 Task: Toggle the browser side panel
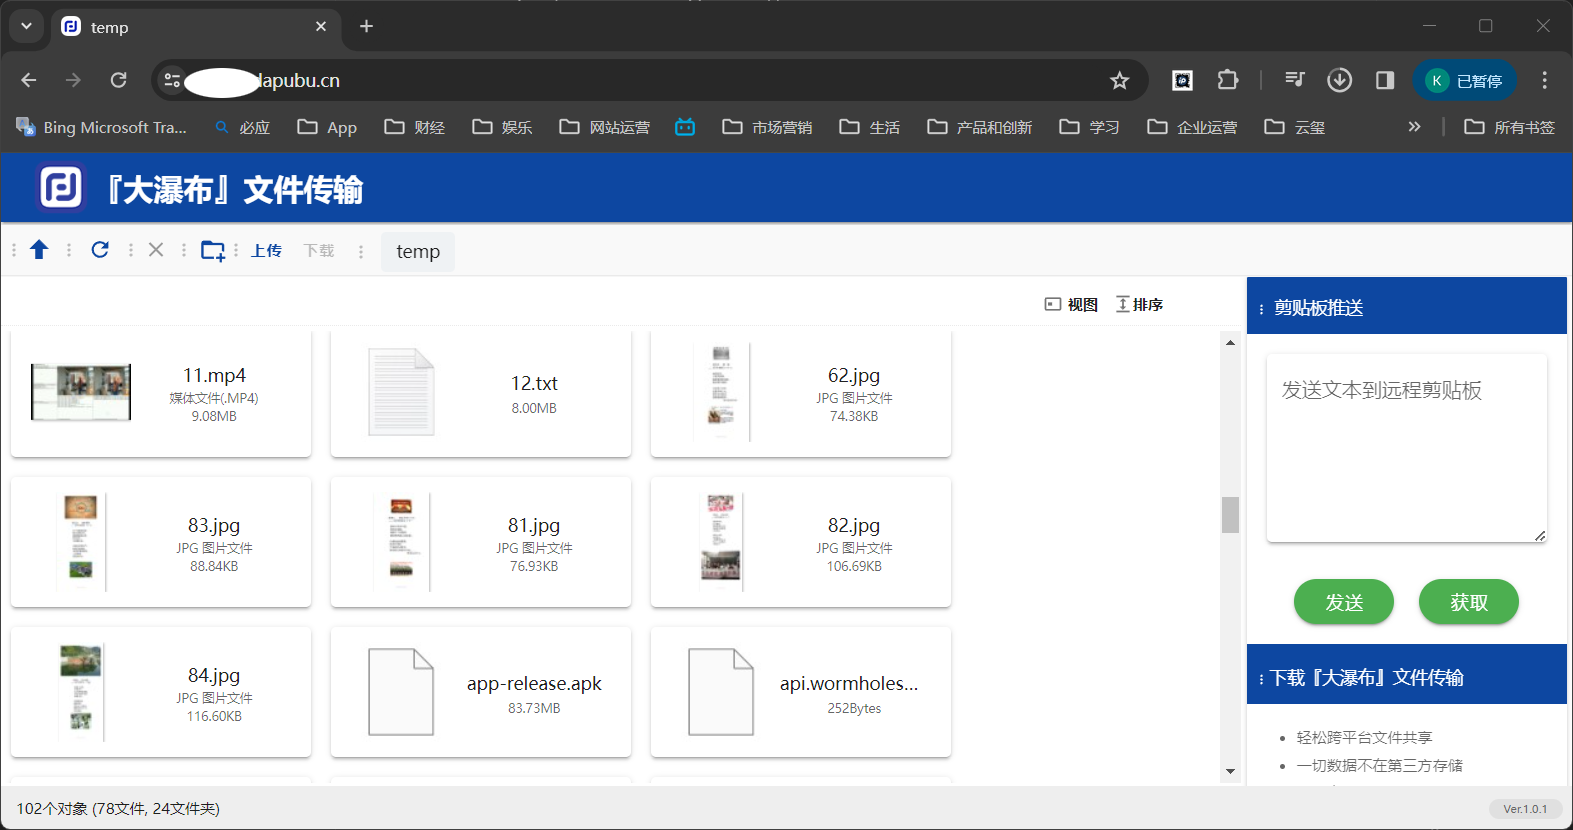(1385, 81)
